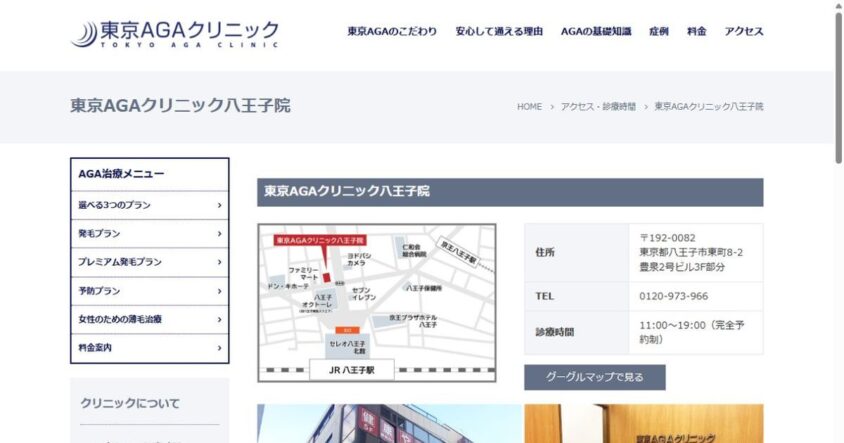Open アクセス・診療時間 breadcrumb link
This screenshot has height=443, width=844.
[x=598, y=107]
